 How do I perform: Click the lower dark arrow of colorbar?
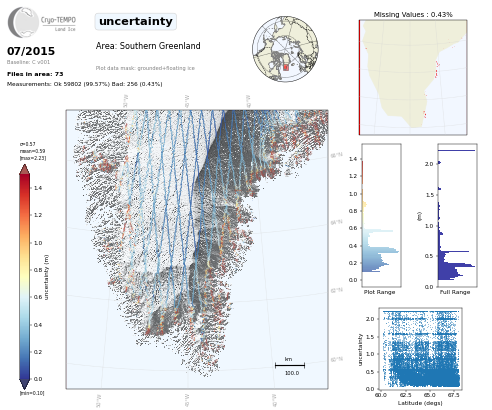[25, 384]
